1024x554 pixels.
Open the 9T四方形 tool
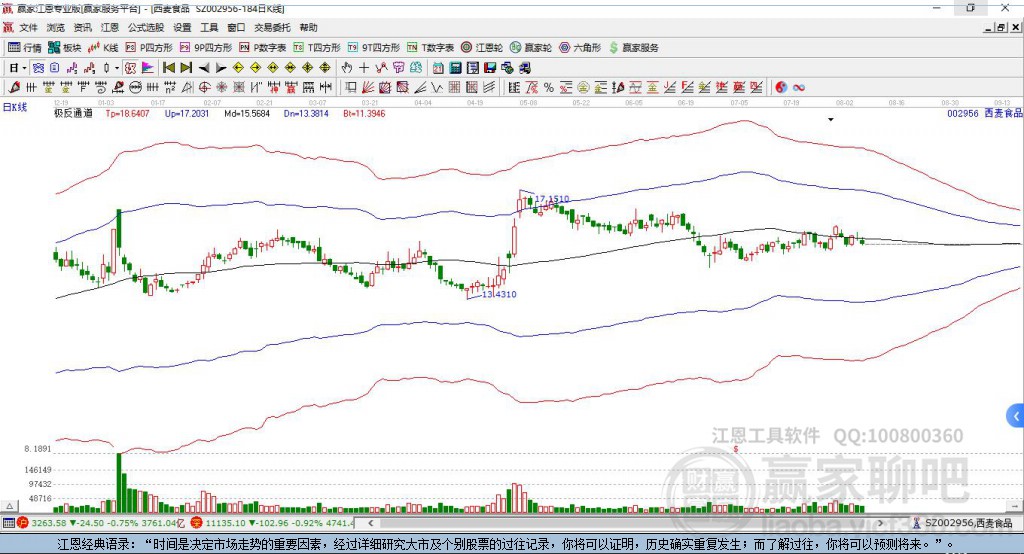pos(374,48)
